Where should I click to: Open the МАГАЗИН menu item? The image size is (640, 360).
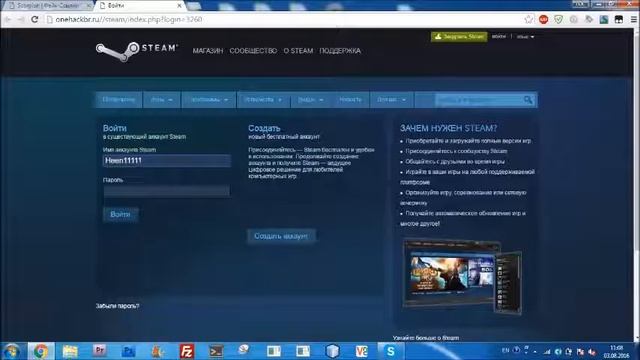pyautogui.click(x=208, y=51)
